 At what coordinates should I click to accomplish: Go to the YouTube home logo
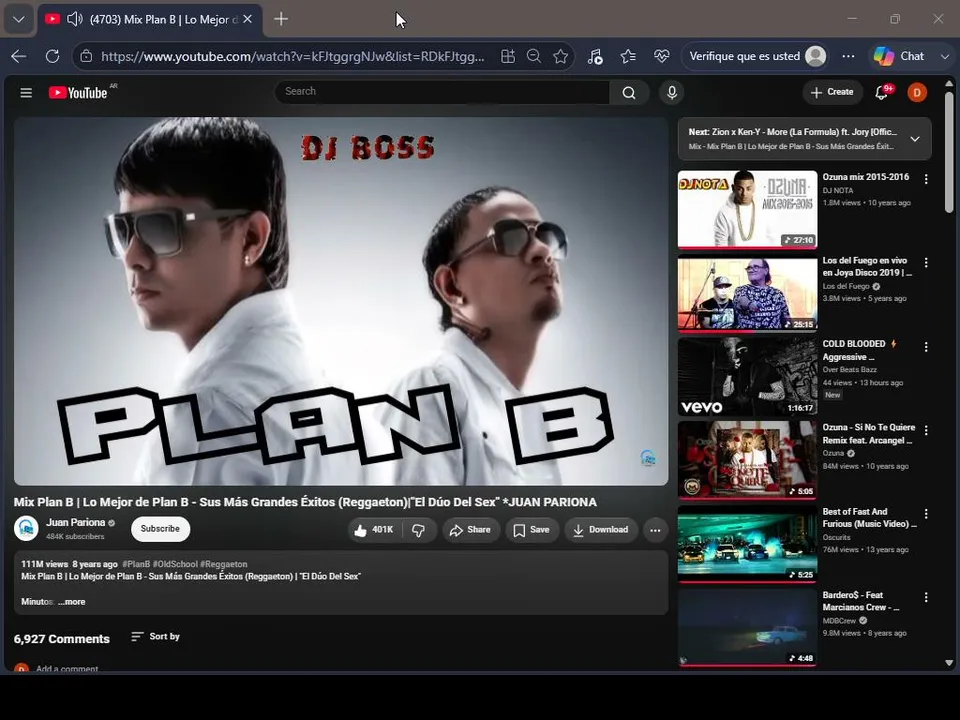tap(78, 92)
